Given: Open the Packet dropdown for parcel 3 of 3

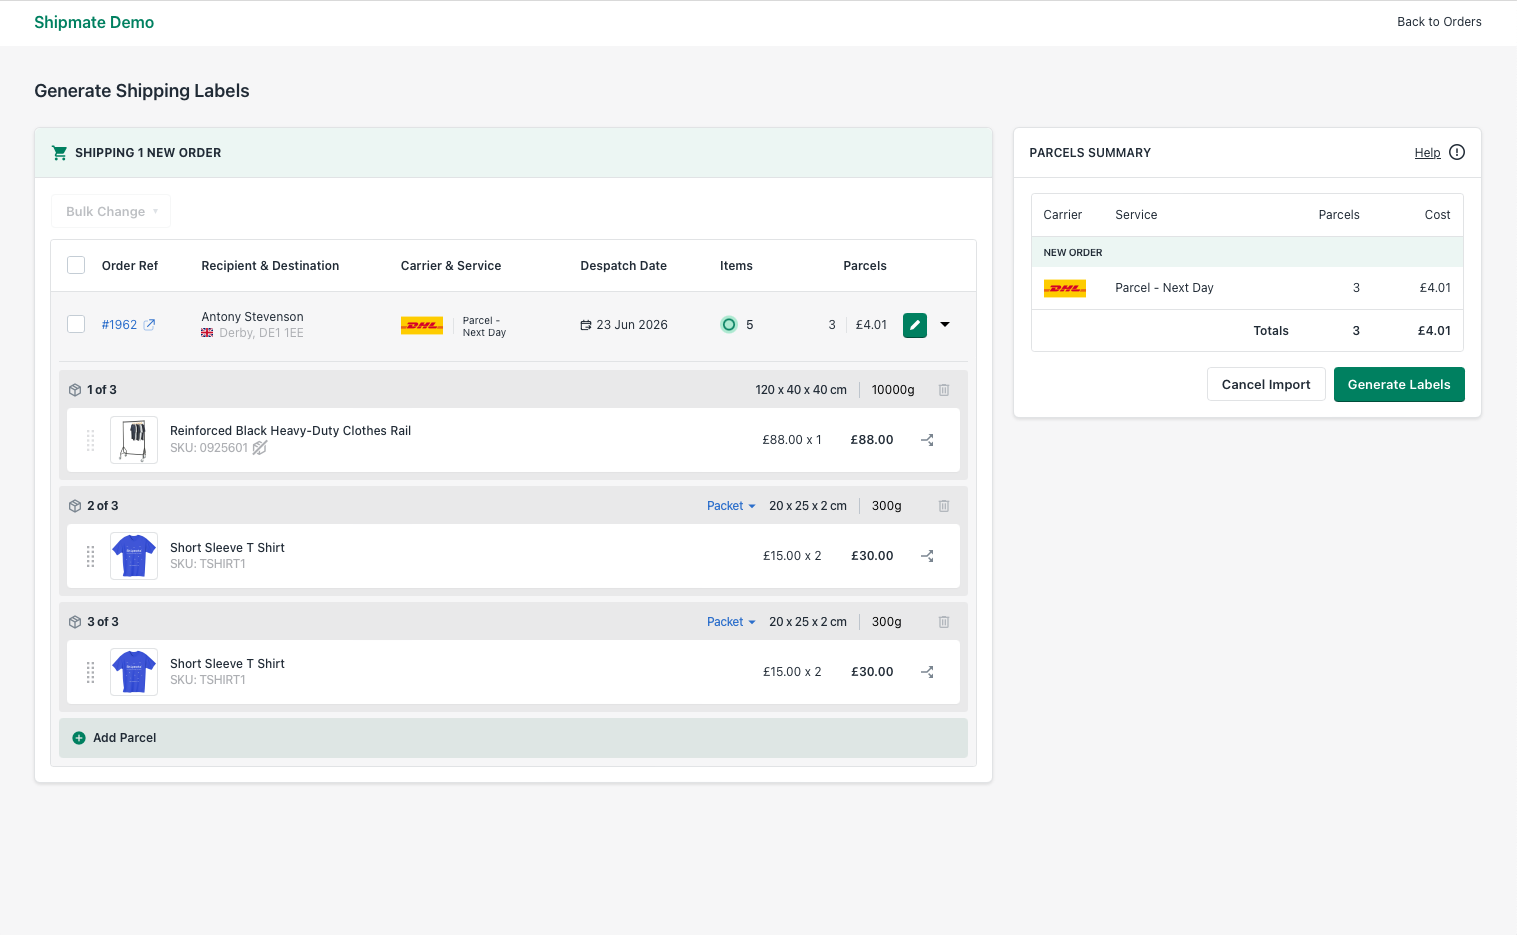Looking at the screenshot, I should pyautogui.click(x=731, y=622).
